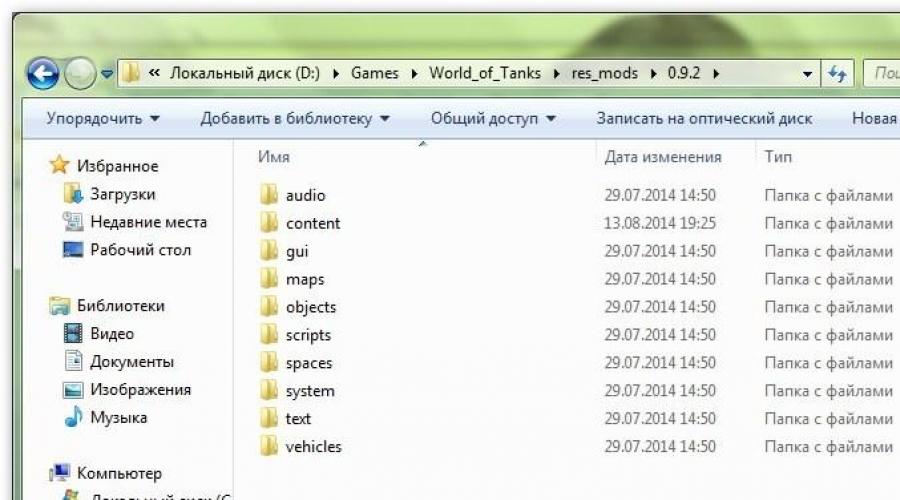This screenshot has width=900, height=500.
Task: Select 0.9.2 breadcrumb in the address path
Action: (684, 73)
